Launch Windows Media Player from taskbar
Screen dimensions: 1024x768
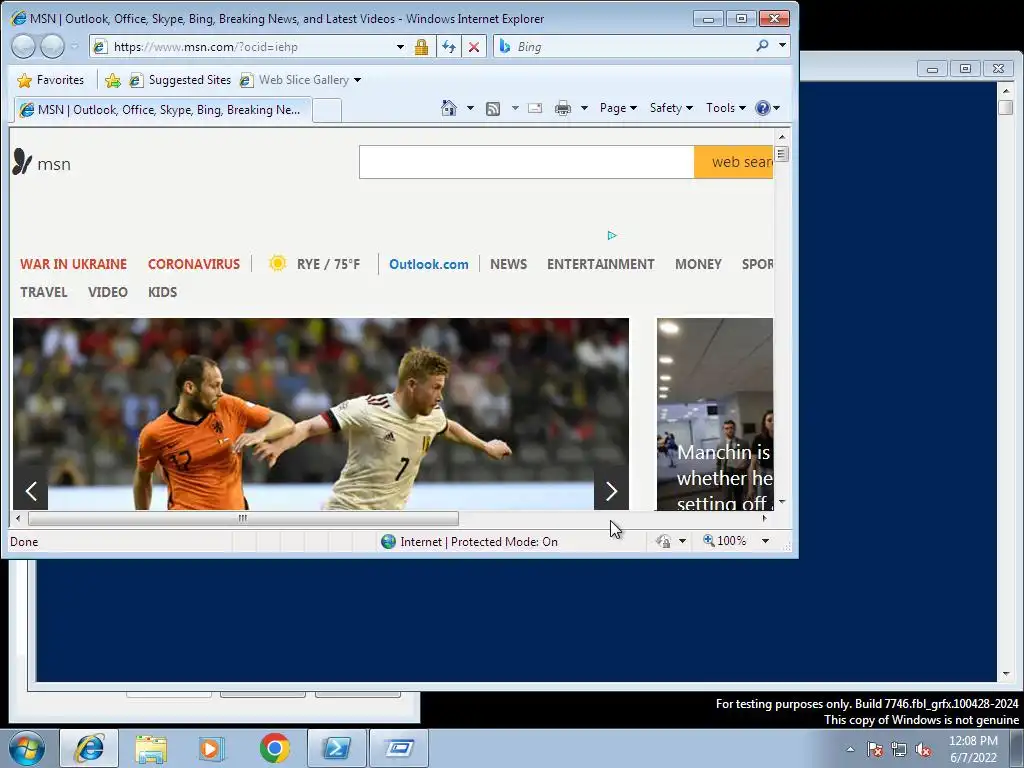pyautogui.click(x=211, y=748)
